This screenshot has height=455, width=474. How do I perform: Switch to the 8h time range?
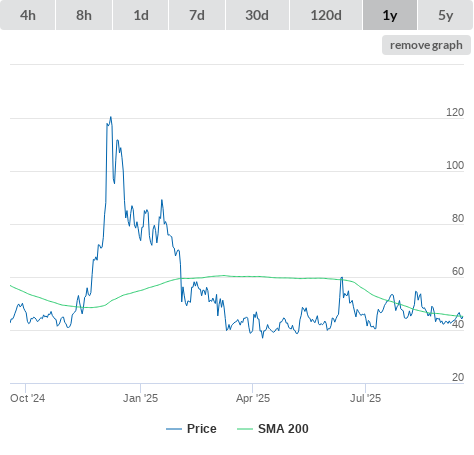coord(84,15)
